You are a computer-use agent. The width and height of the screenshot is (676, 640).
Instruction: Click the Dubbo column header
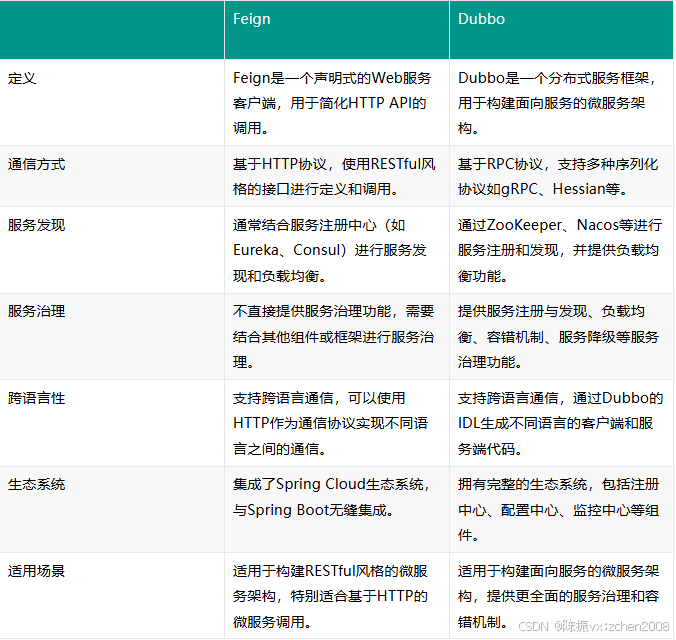point(561,29)
